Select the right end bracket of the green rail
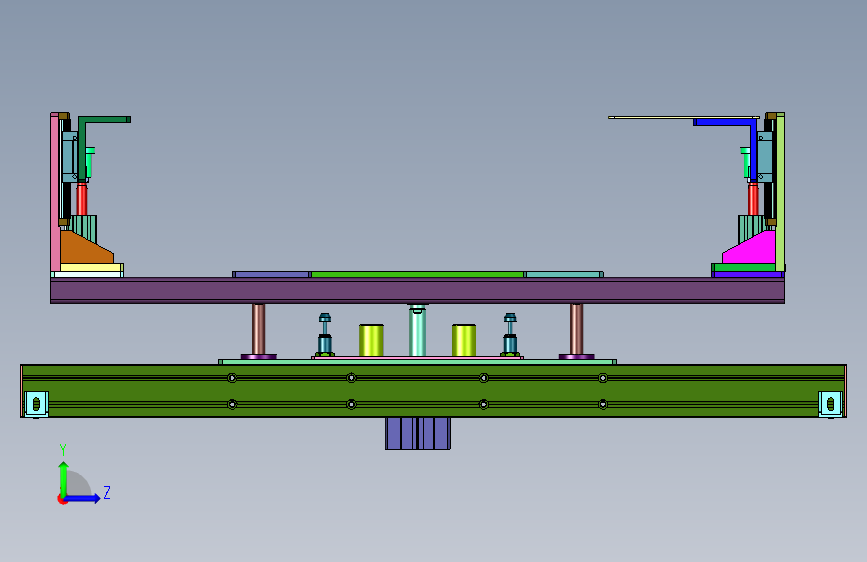 tap(830, 404)
